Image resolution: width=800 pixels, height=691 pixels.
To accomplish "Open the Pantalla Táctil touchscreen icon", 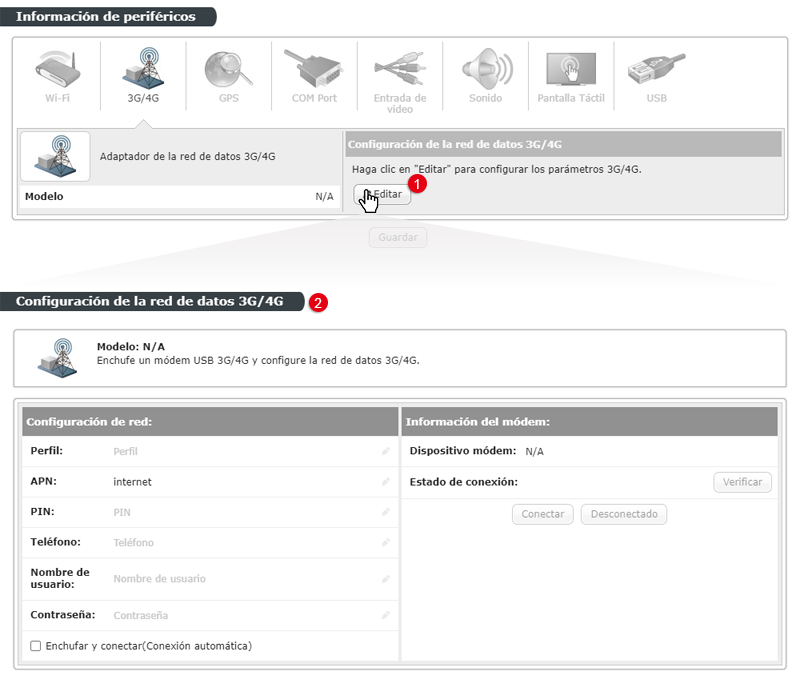I will click(571, 69).
